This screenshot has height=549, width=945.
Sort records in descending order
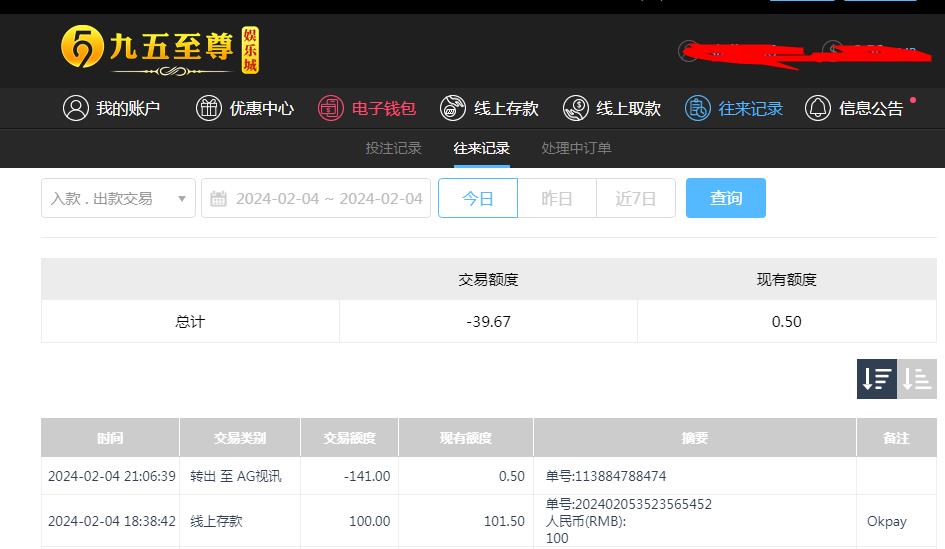point(877,379)
